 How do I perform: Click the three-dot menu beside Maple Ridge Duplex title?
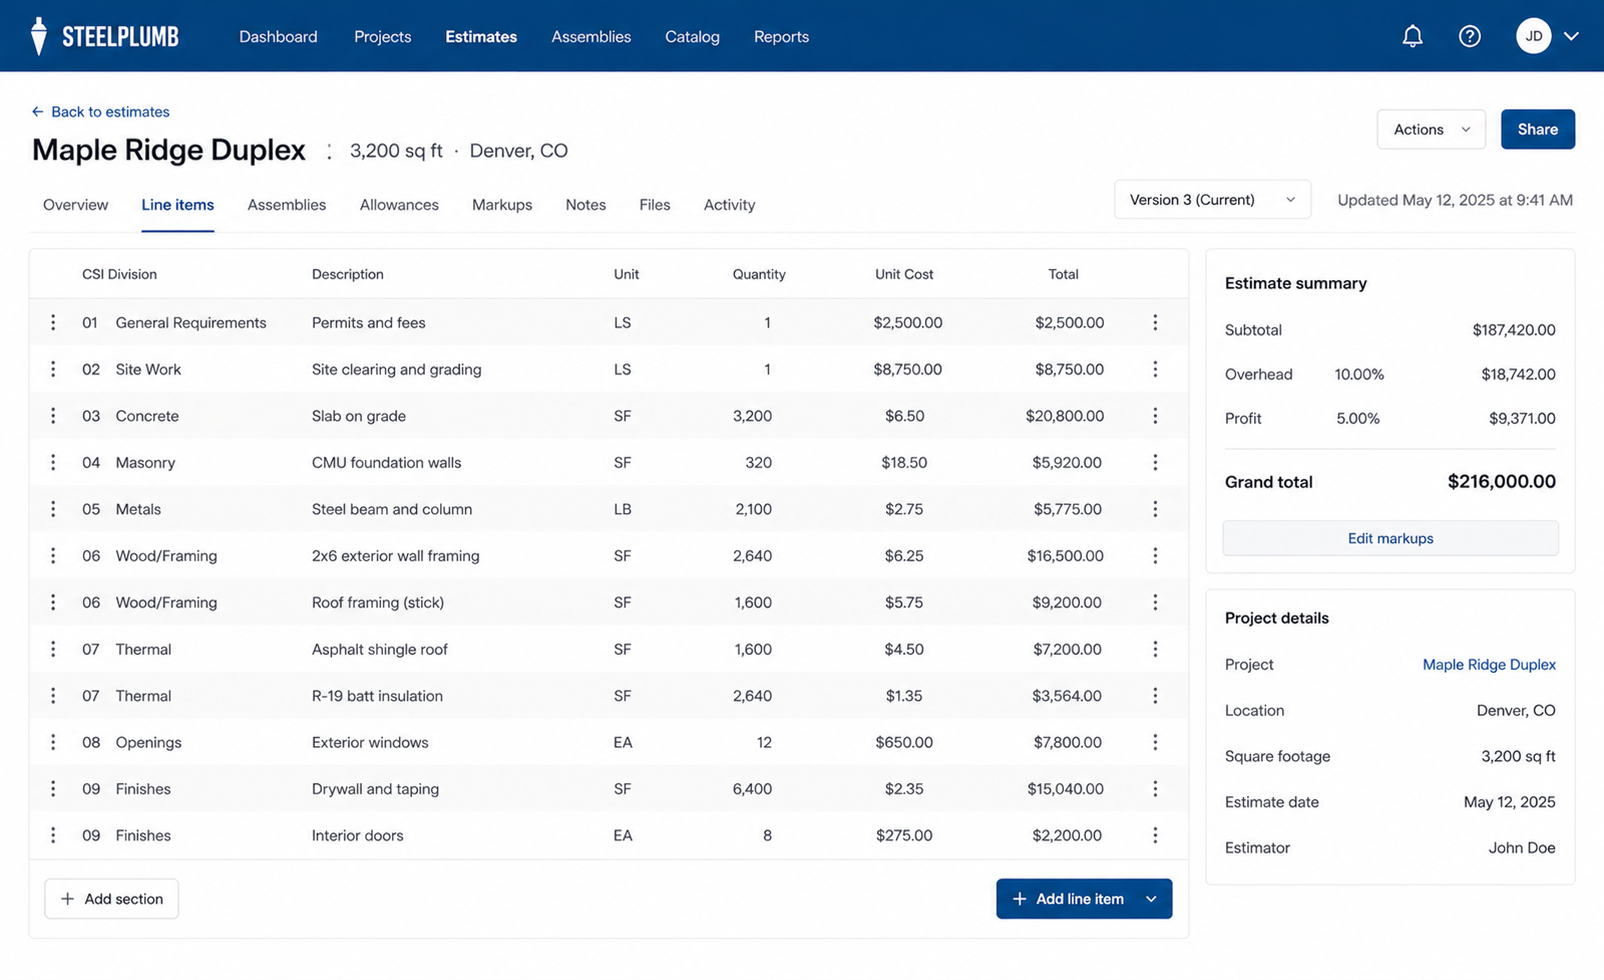[329, 151]
